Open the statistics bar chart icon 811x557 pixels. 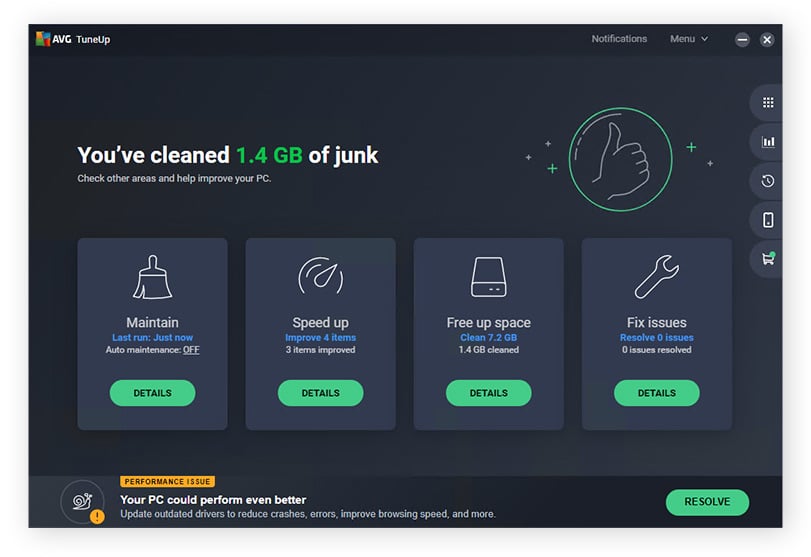768,142
